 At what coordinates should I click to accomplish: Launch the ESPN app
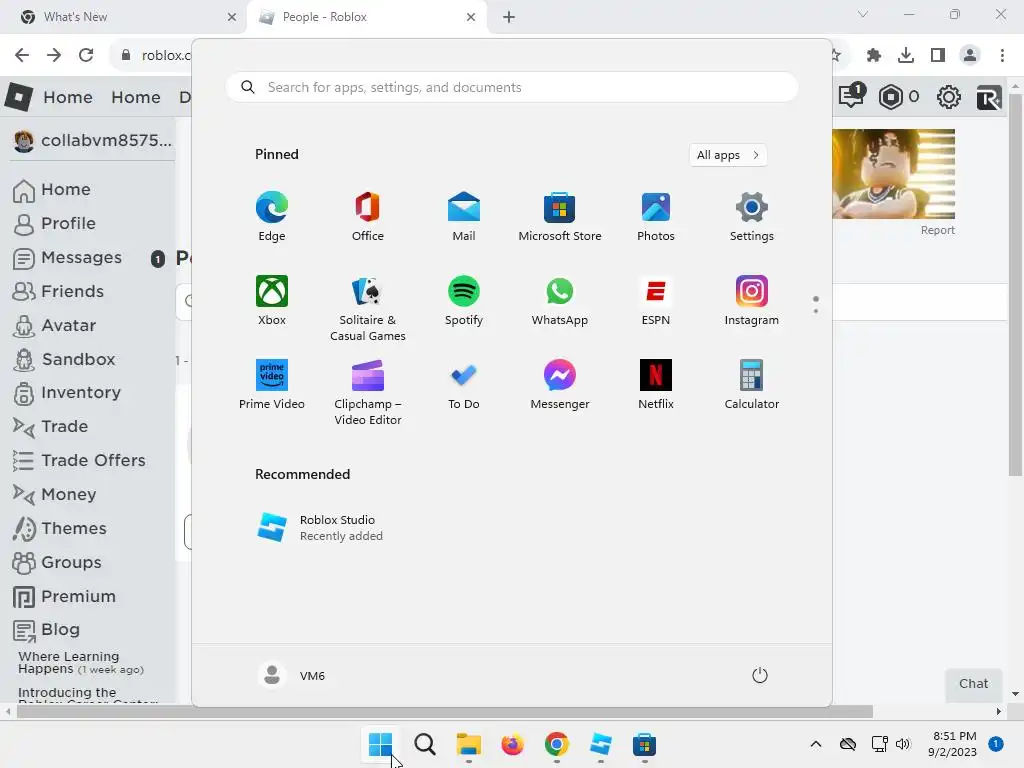[656, 301]
